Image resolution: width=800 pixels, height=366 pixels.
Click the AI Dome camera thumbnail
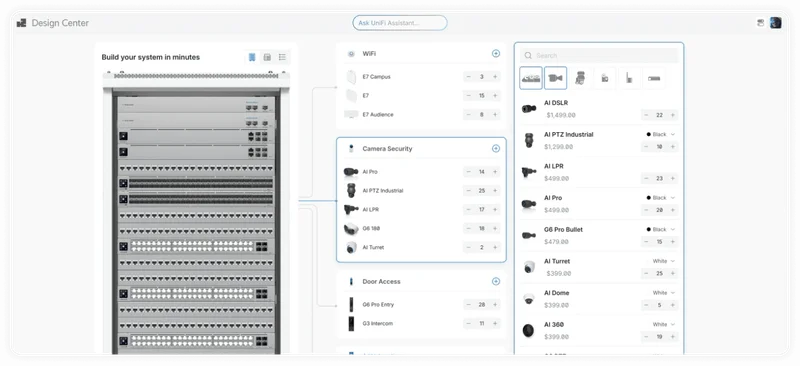[x=529, y=299]
